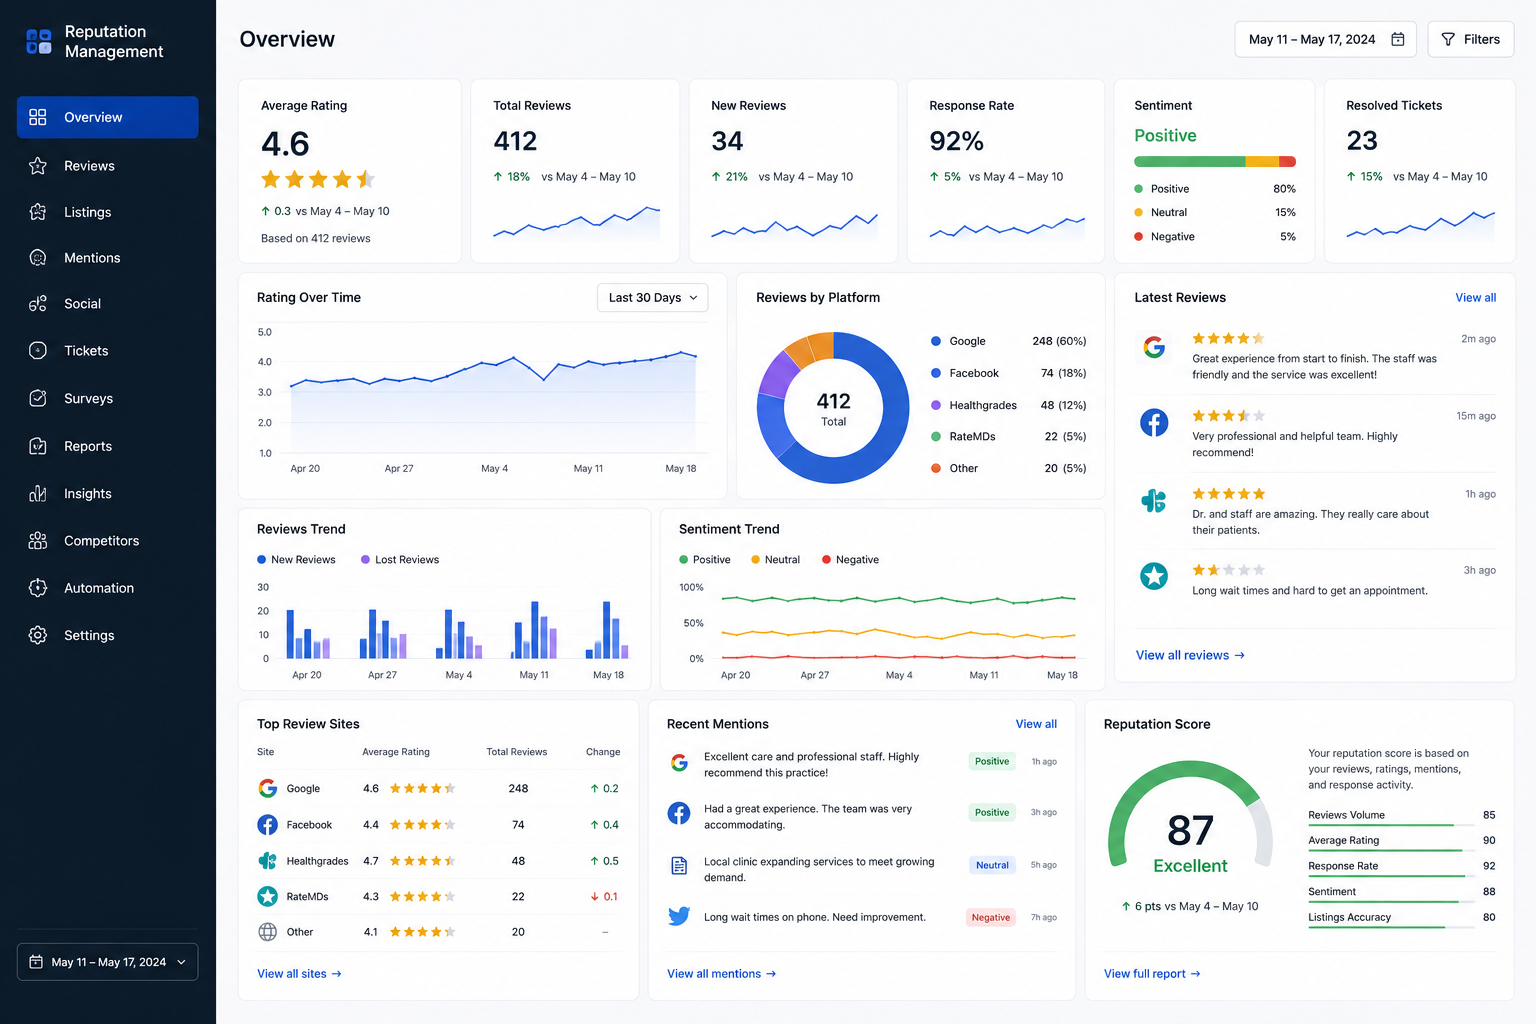Click the Sentiment color bar
1536x1024 pixels.
coord(1215,162)
